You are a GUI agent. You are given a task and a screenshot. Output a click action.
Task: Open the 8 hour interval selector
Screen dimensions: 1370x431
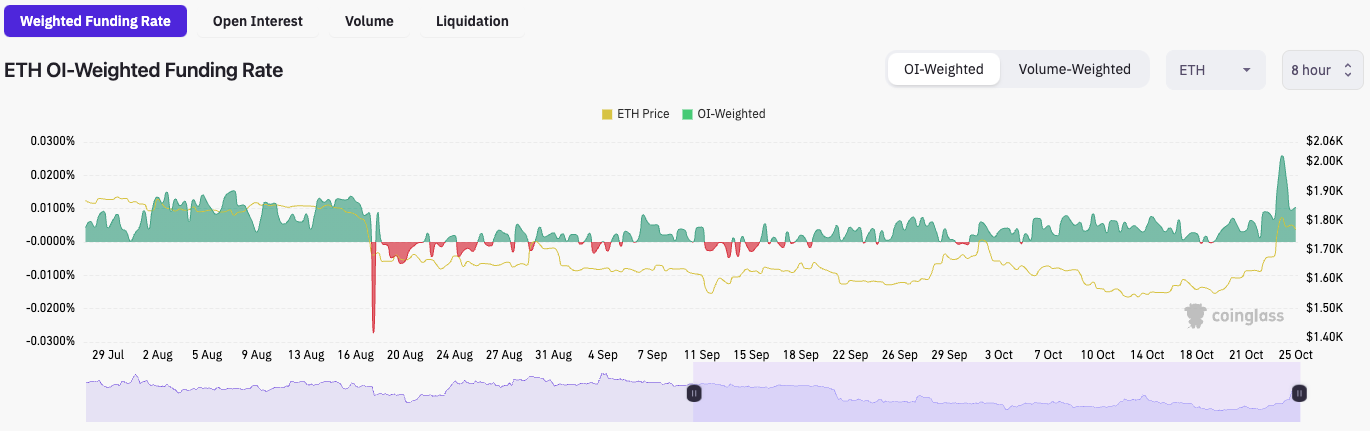[1321, 70]
